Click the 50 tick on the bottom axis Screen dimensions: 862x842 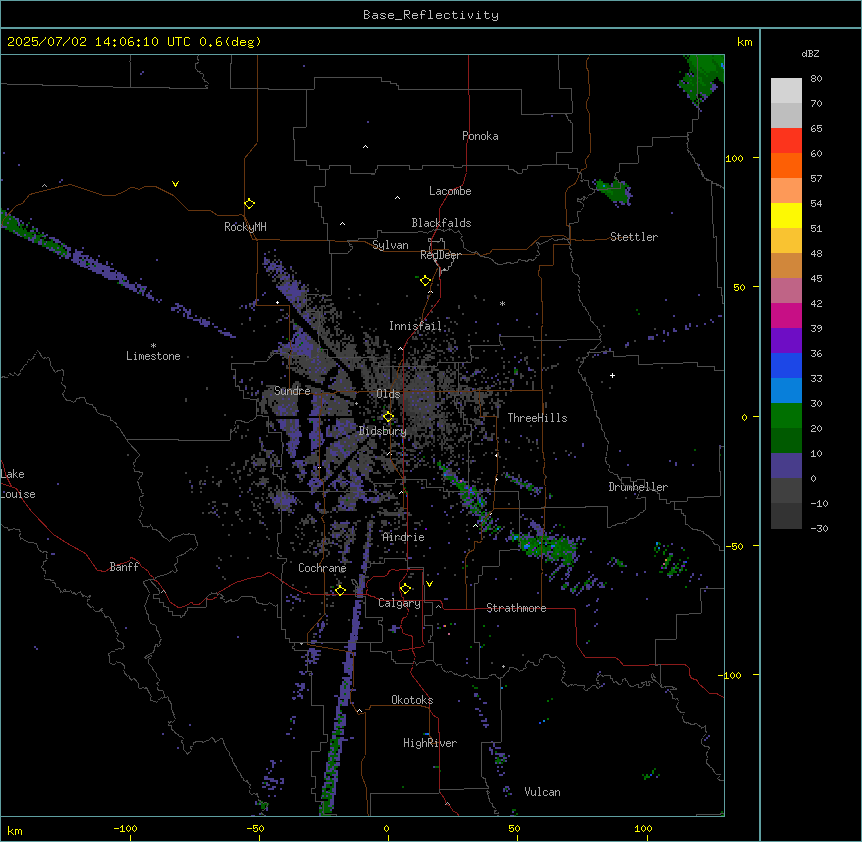pos(514,828)
